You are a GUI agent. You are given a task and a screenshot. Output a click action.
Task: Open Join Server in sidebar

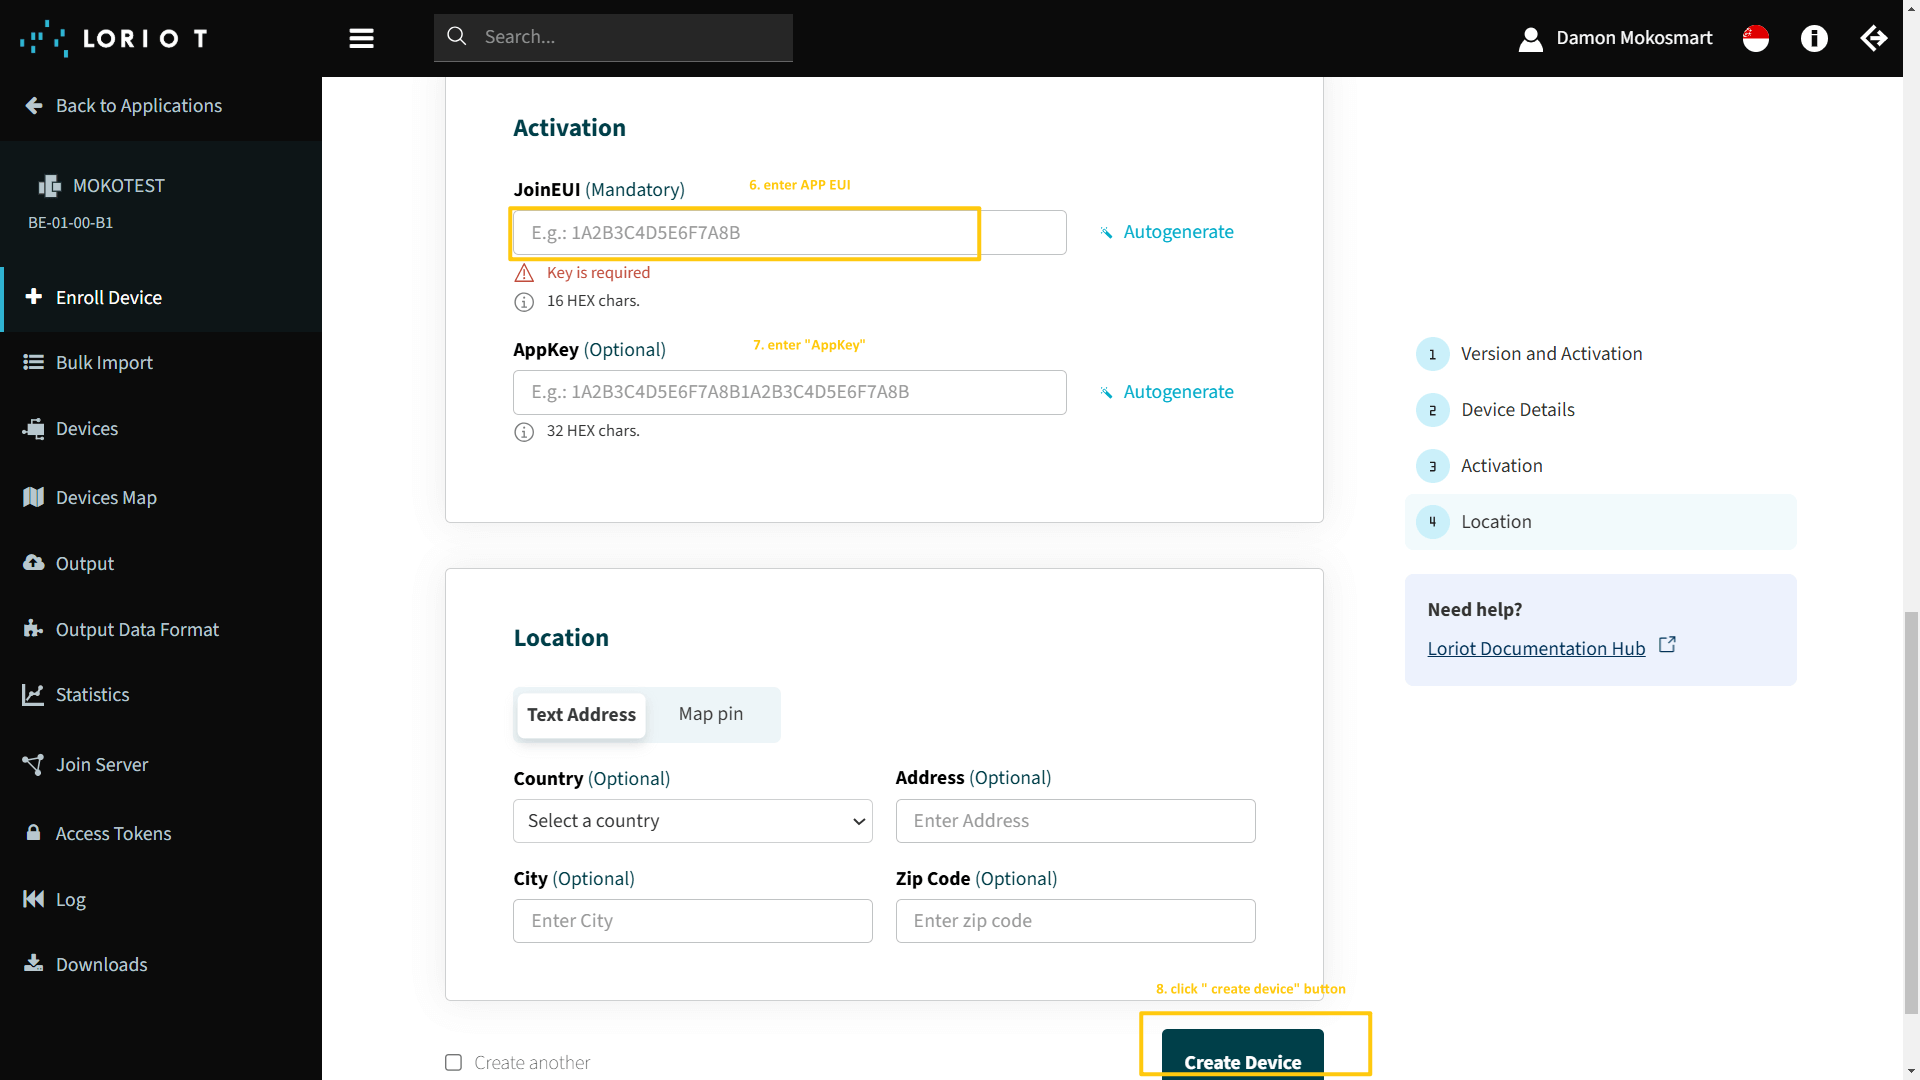[x=101, y=764]
